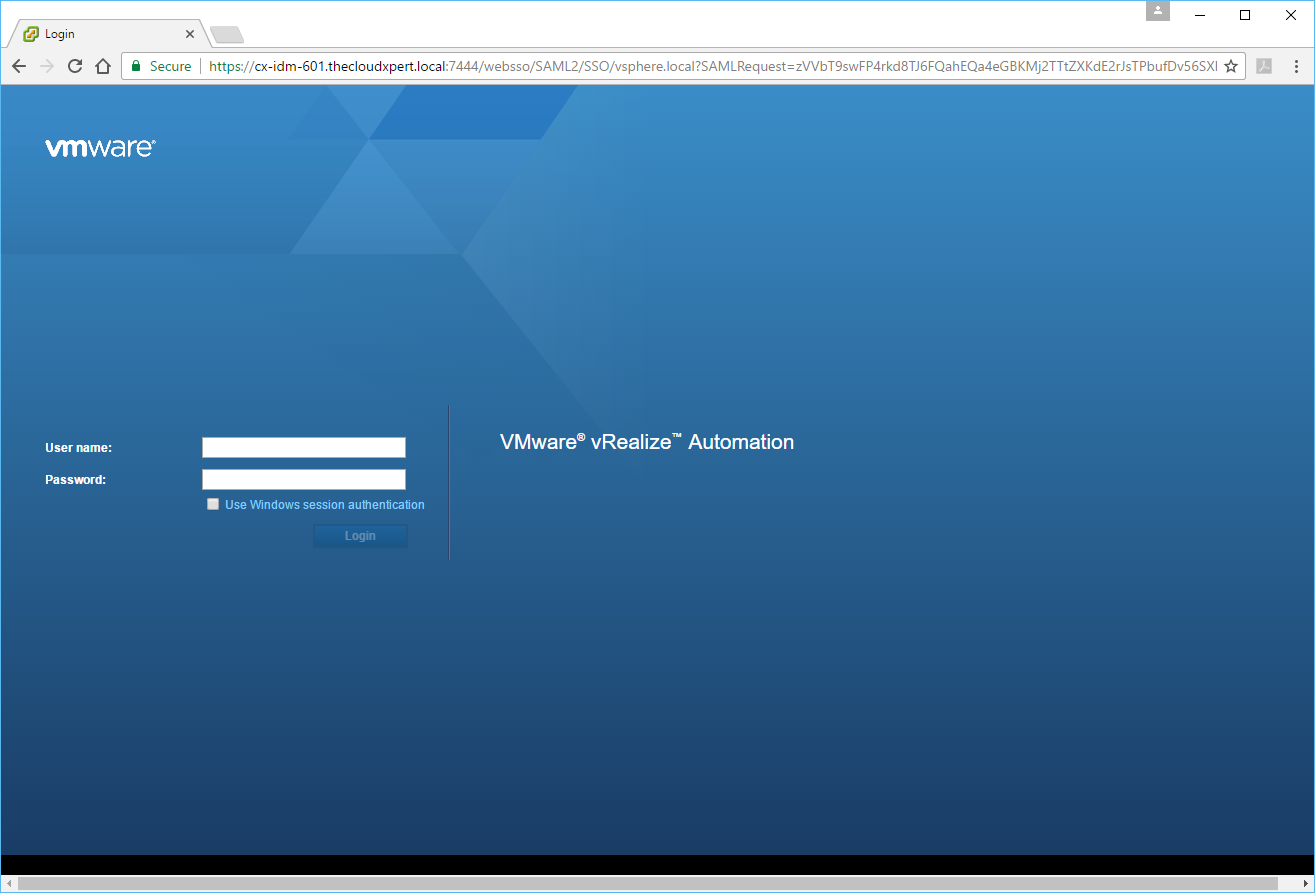Enable Use Windows session authentication checkbox
Screen dimensions: 1315x893
coord(213,505)
